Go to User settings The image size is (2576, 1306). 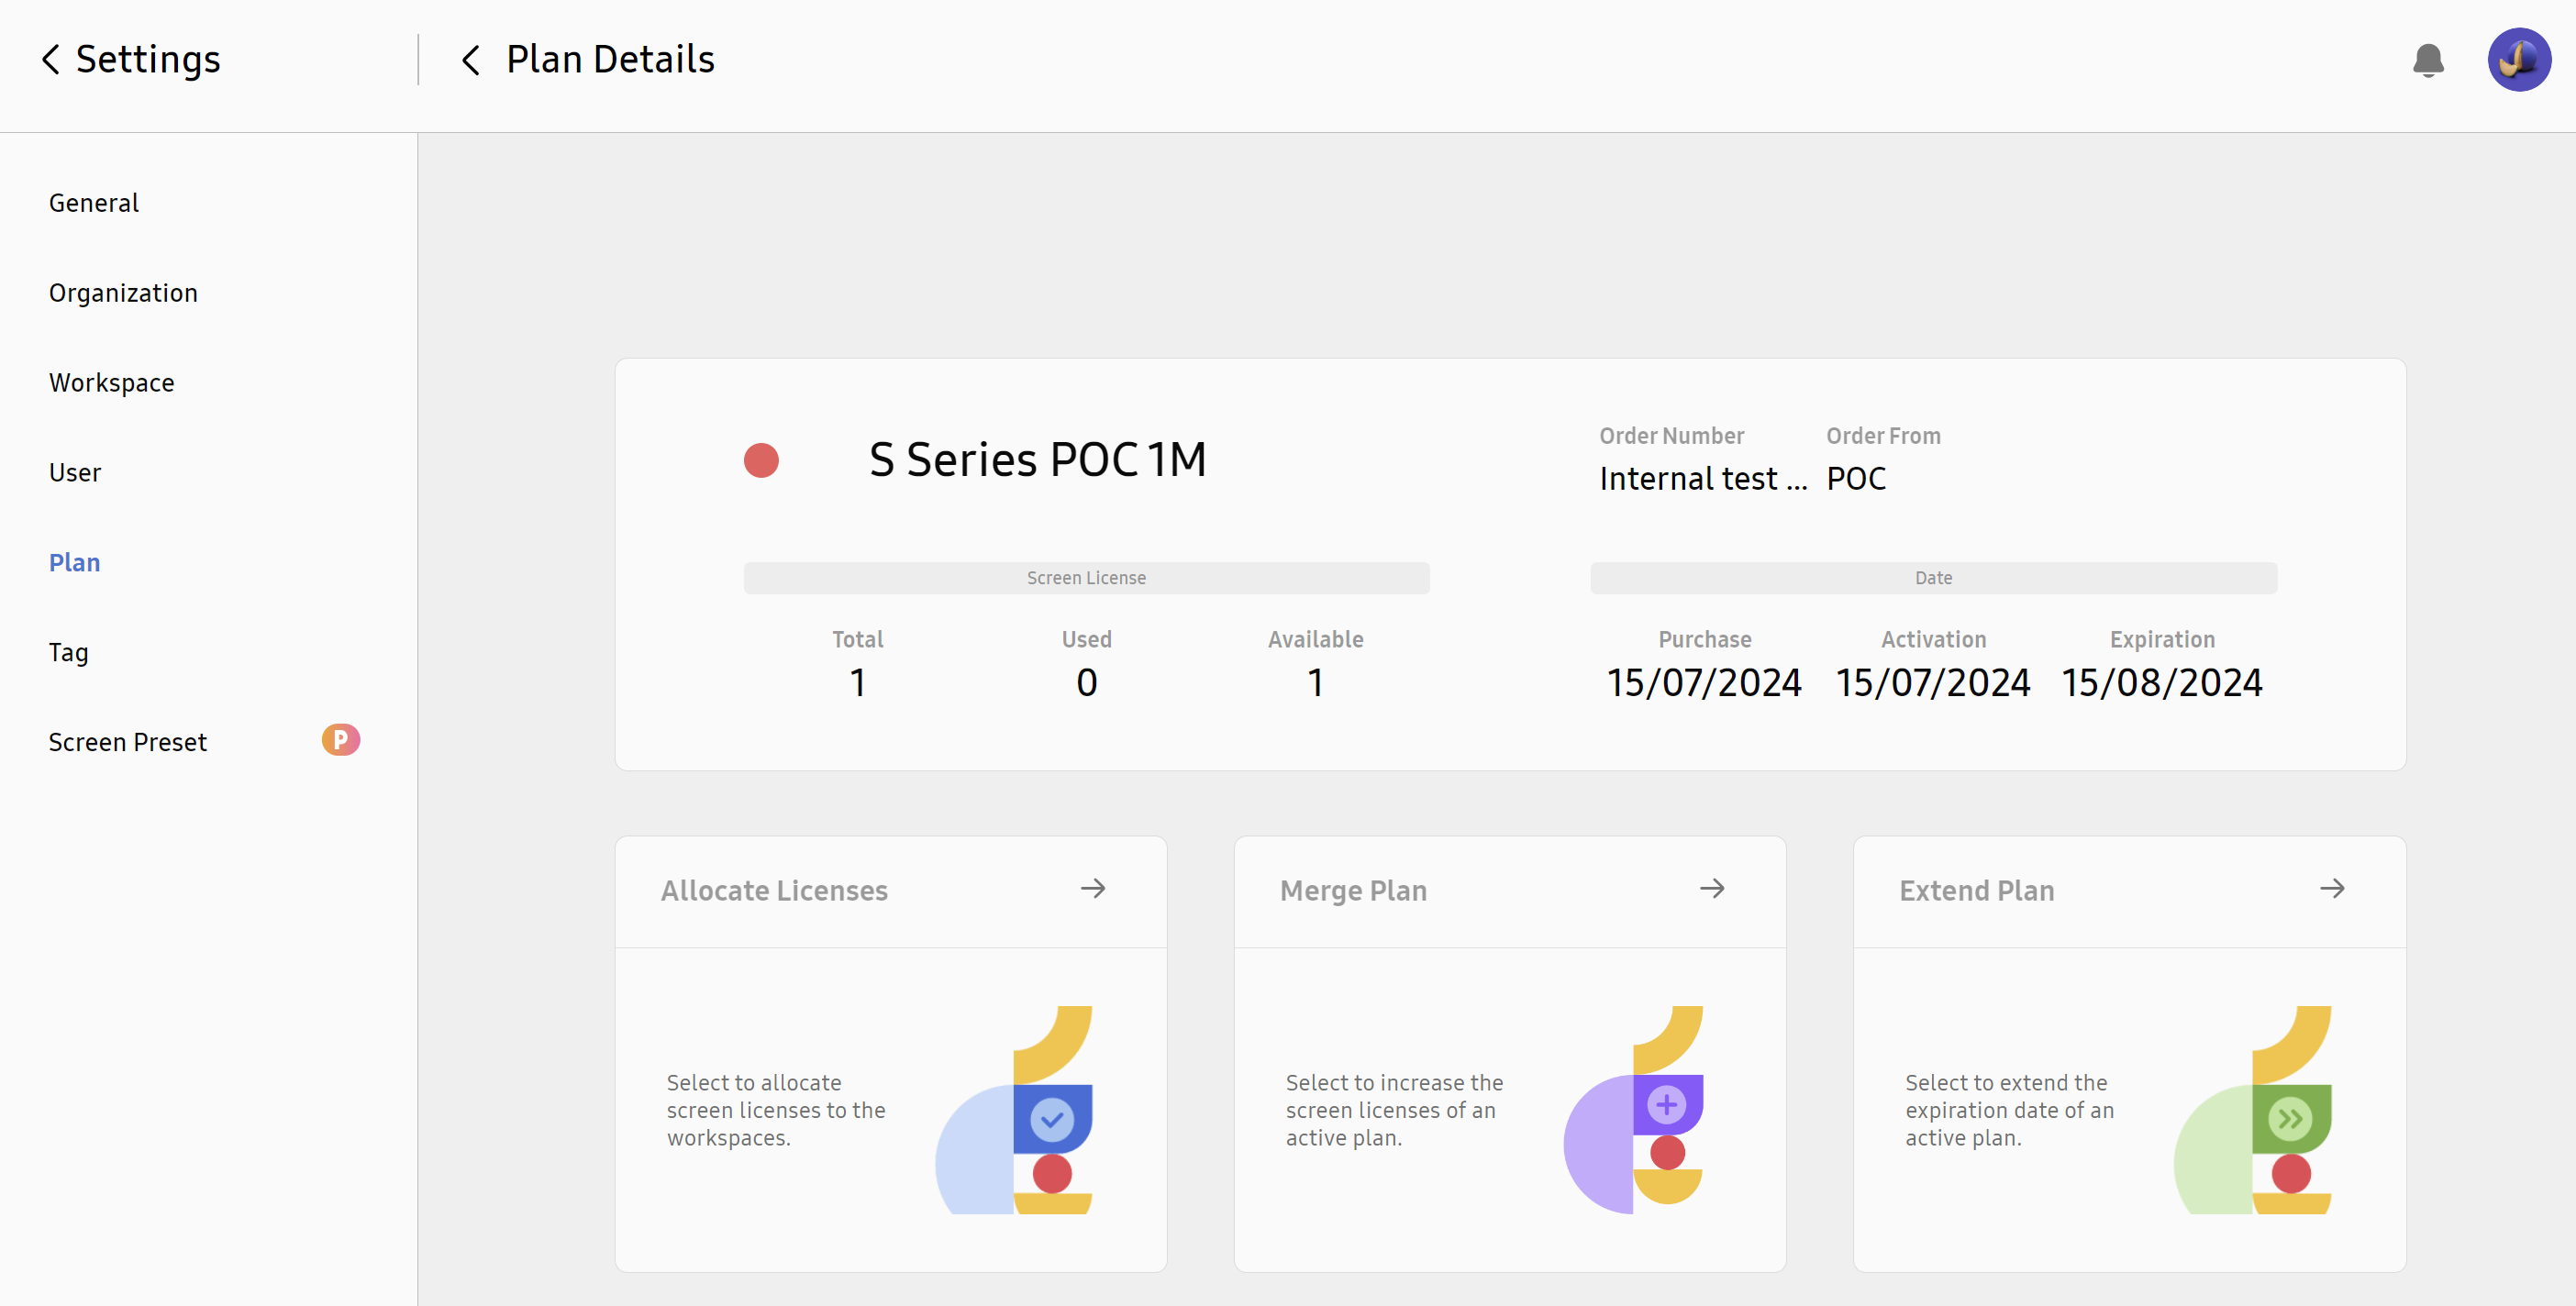(x=75, y=473)
